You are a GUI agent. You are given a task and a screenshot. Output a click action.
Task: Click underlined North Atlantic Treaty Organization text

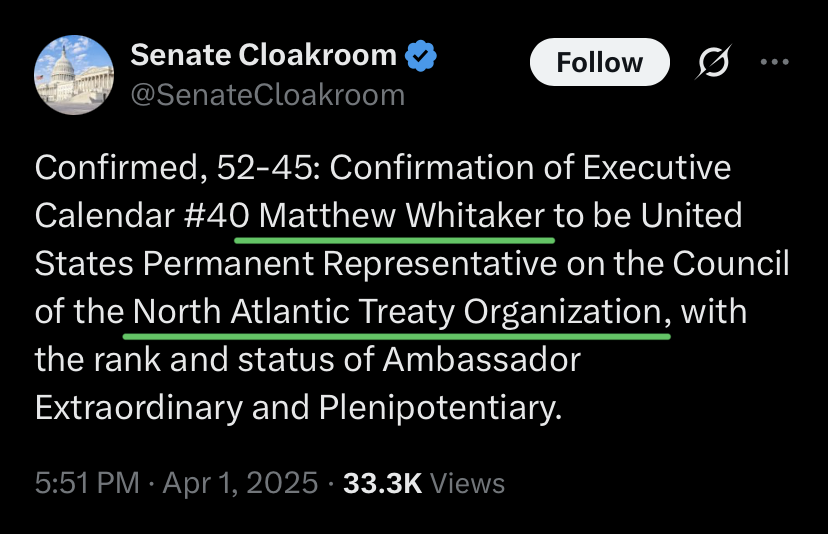(400, 312)
